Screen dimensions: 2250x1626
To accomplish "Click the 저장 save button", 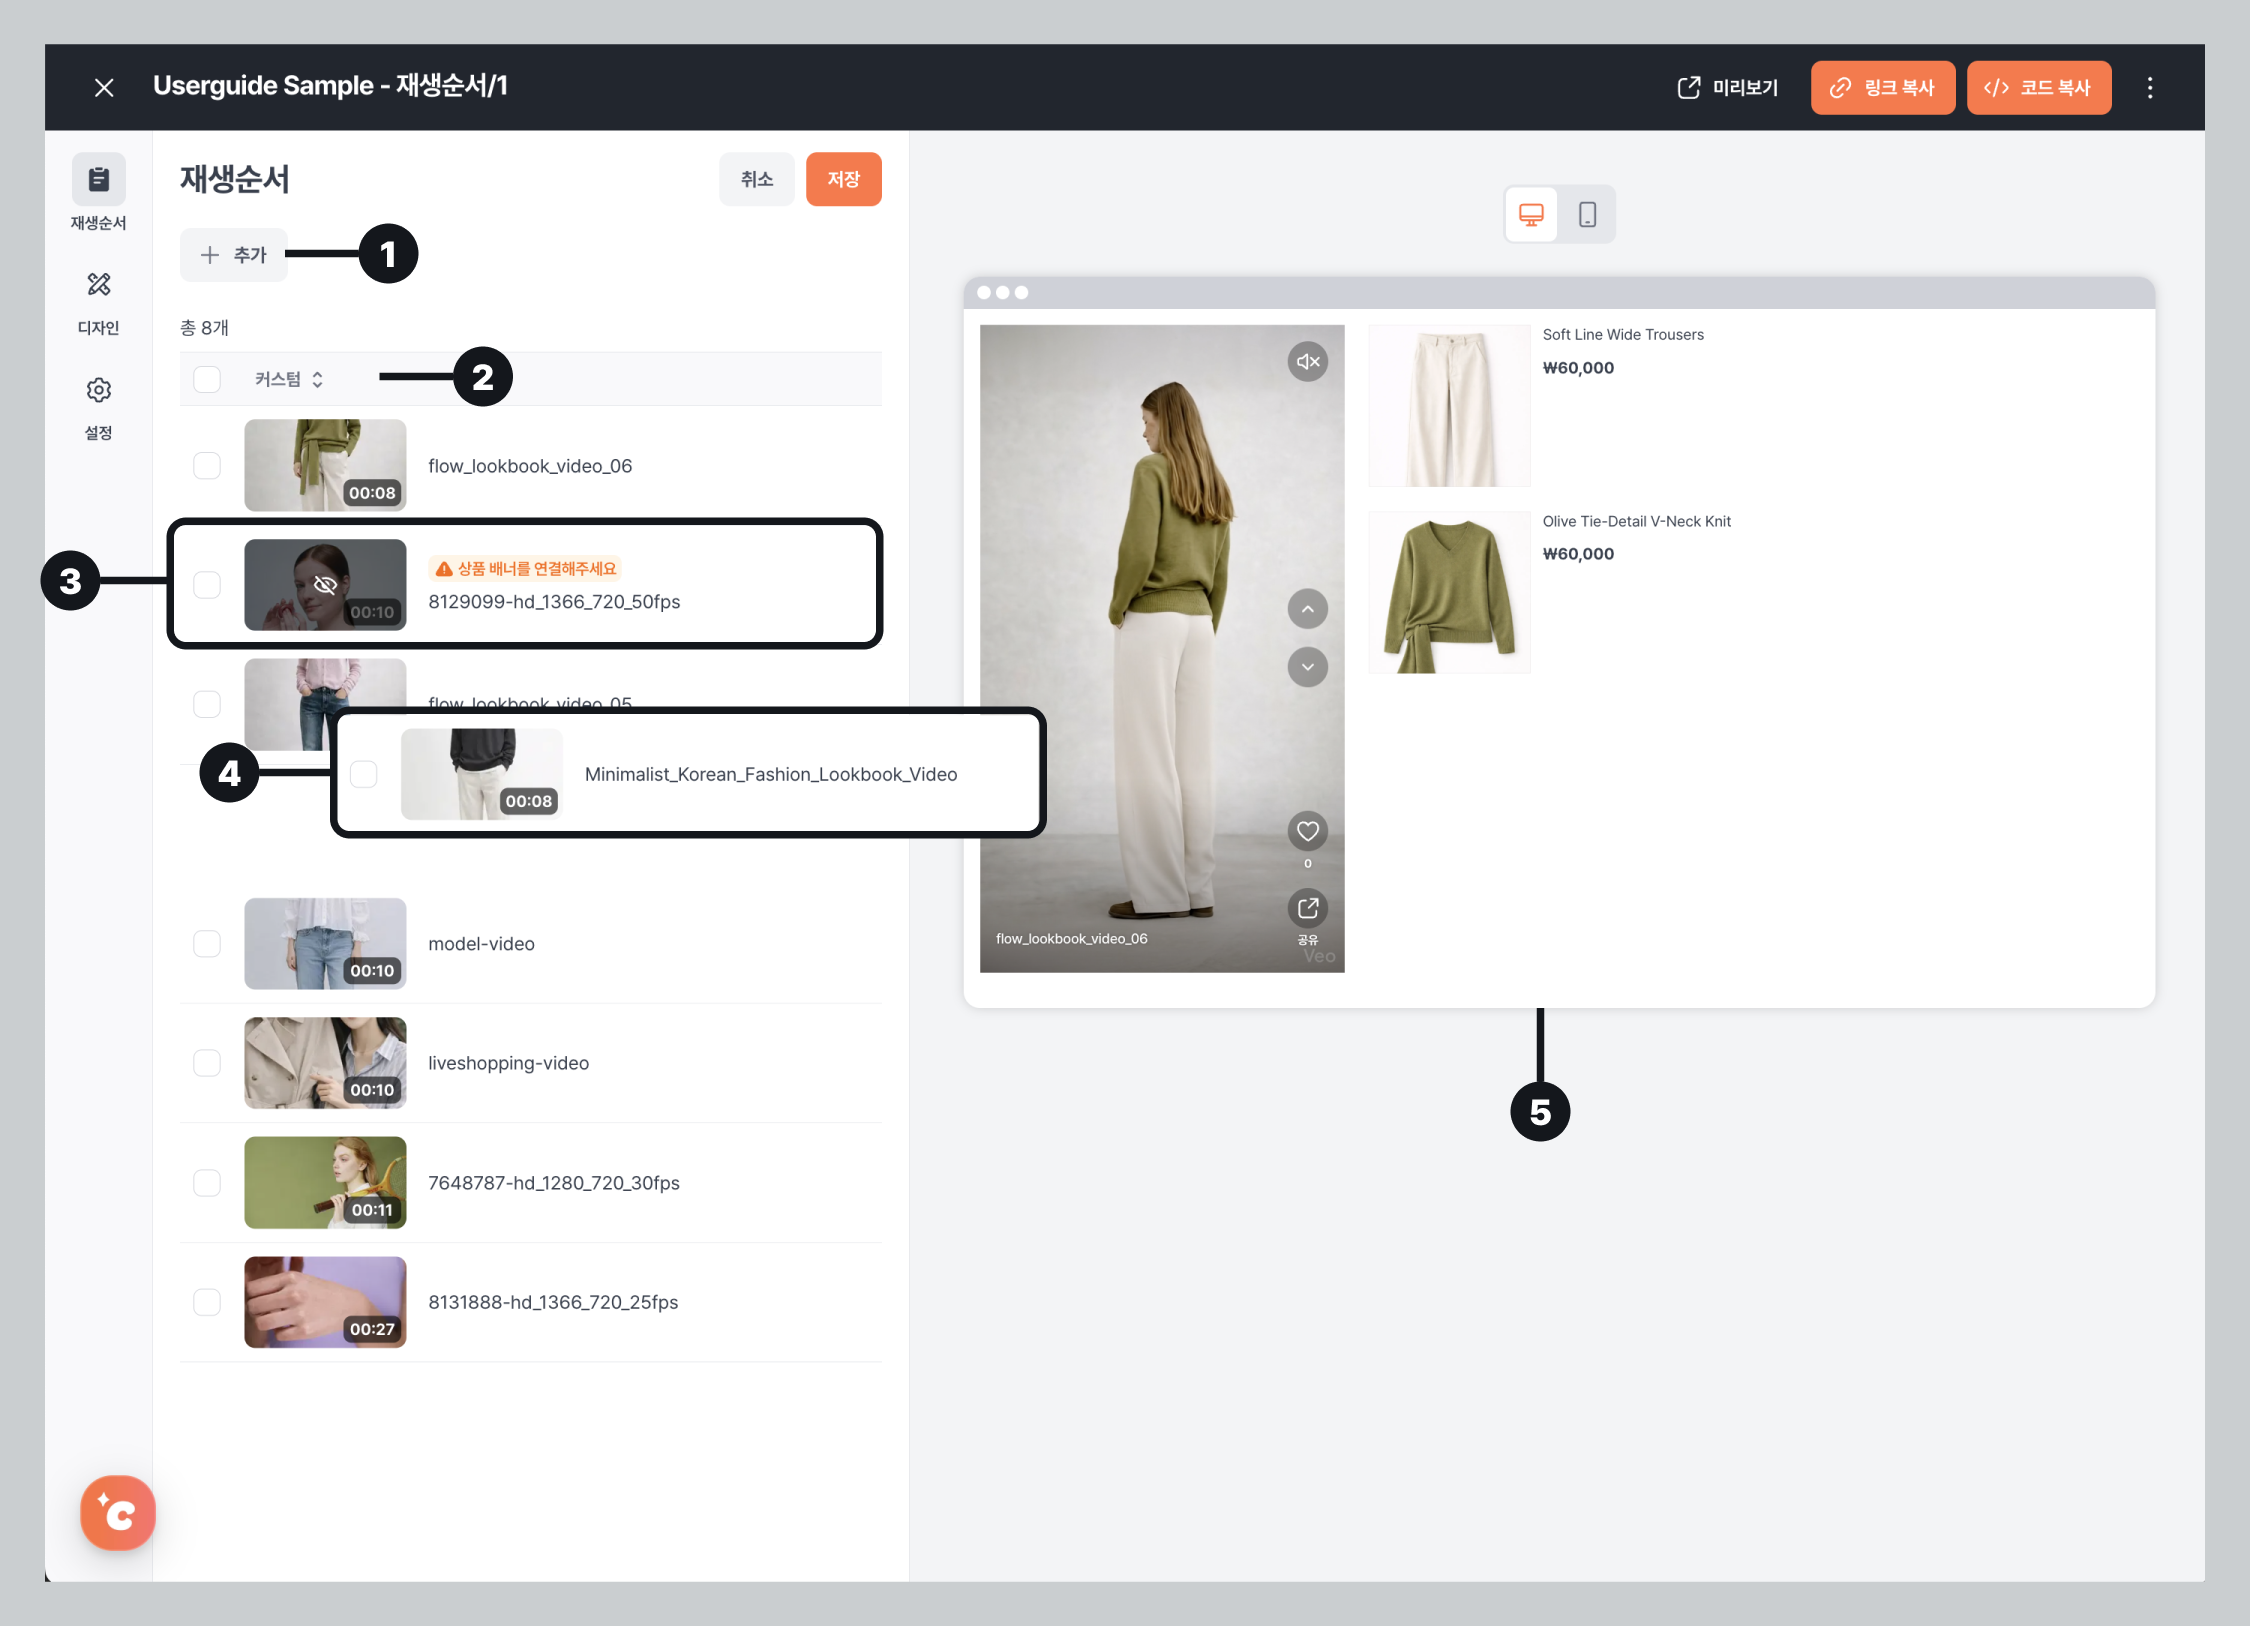I will coord(843,179).
